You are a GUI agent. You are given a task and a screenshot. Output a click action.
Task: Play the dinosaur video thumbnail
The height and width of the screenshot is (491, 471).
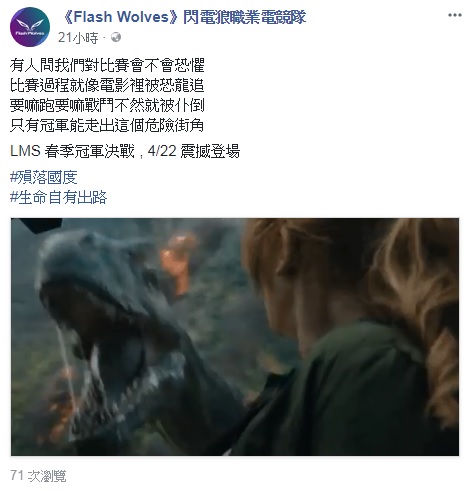pos(235,337)
